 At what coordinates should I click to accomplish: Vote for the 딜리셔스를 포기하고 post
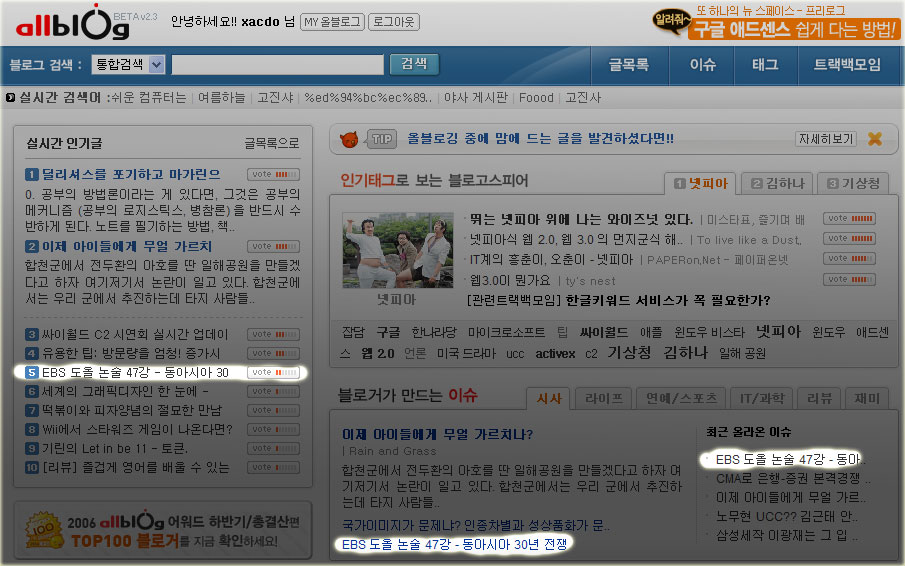274,174
